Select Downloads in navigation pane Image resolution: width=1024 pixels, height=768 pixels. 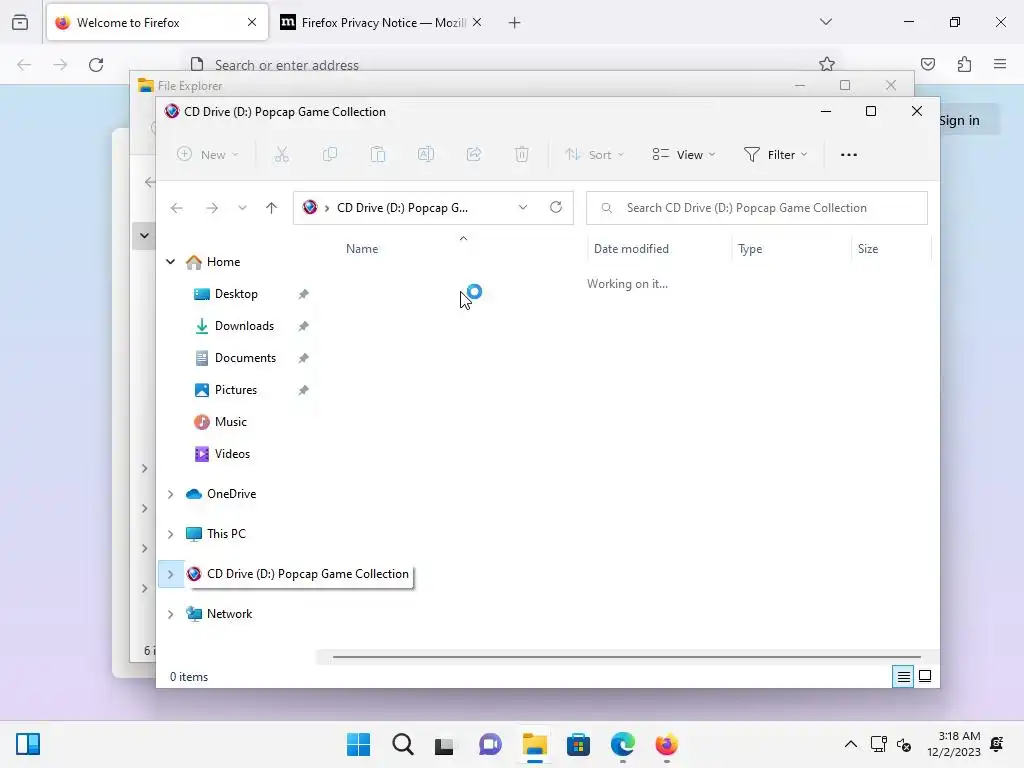pos(244,326)
